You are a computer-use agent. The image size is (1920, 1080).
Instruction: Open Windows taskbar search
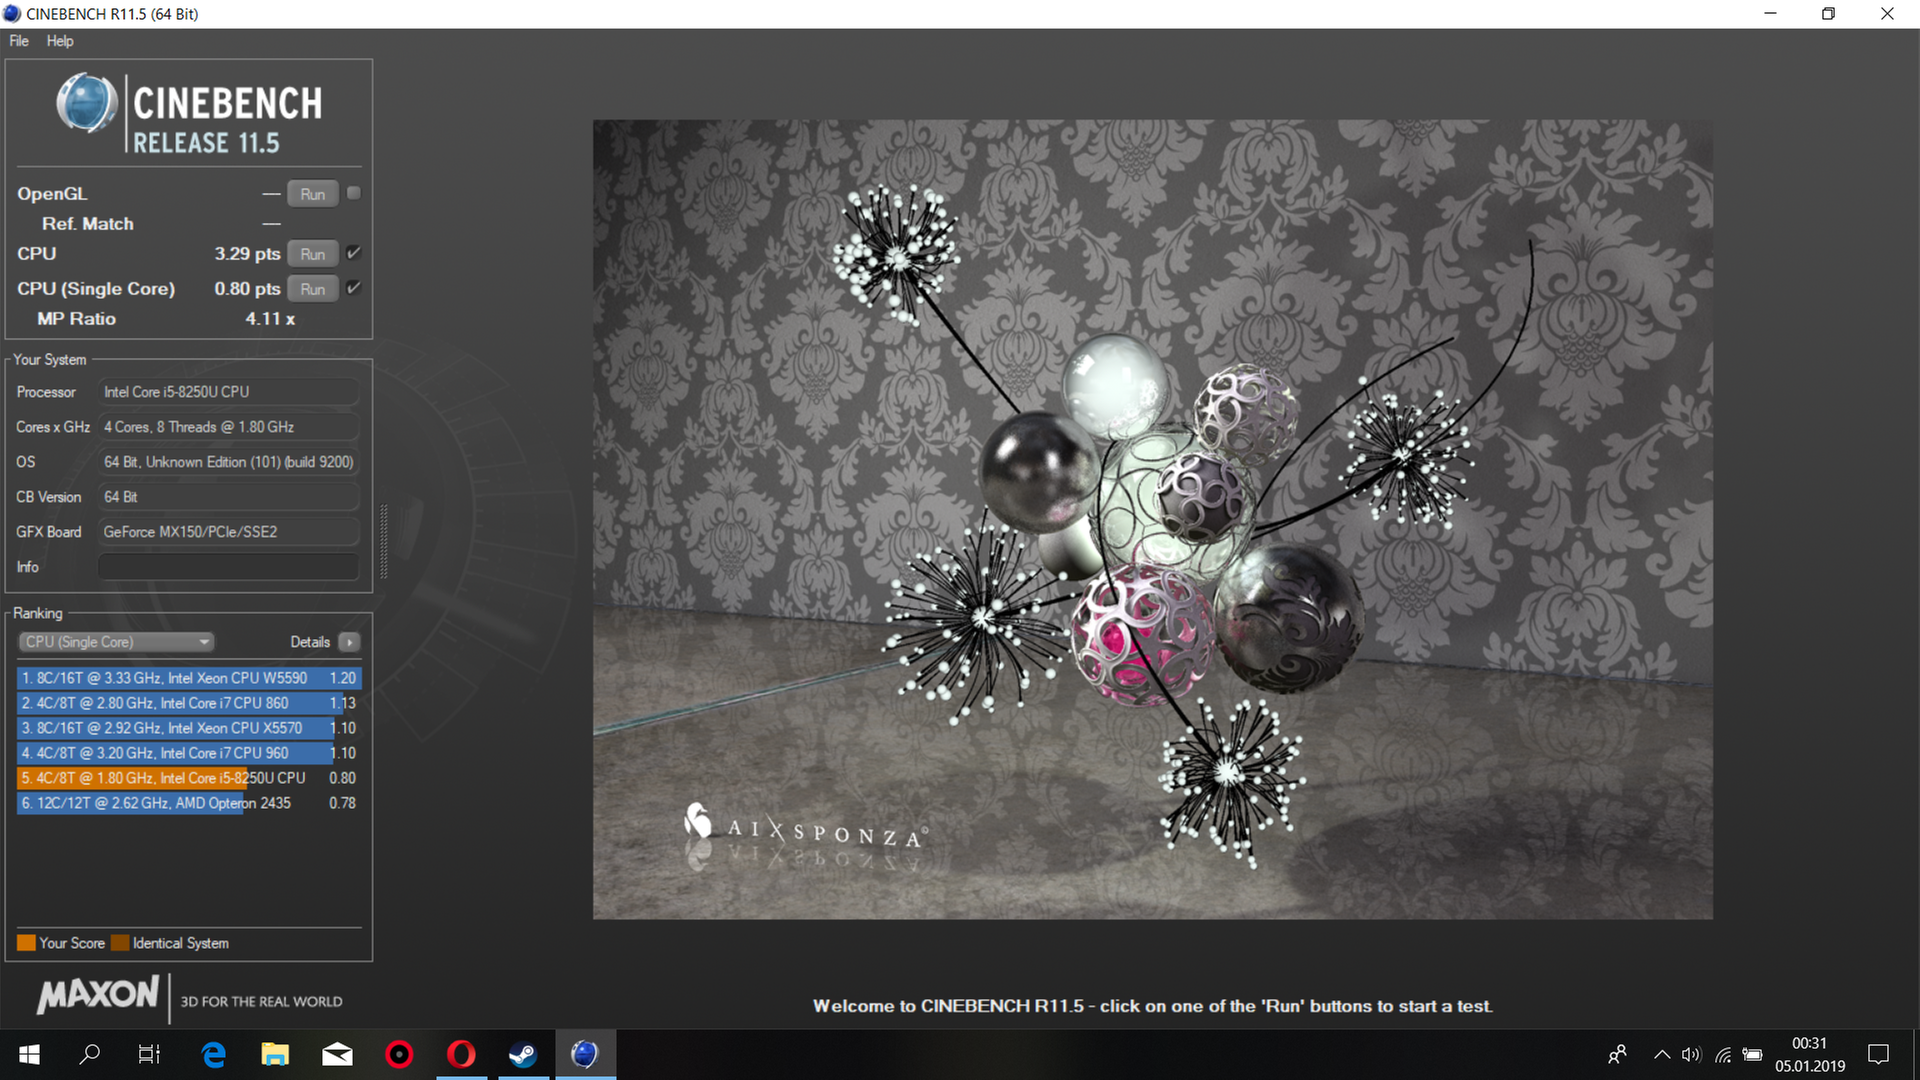90,1054
